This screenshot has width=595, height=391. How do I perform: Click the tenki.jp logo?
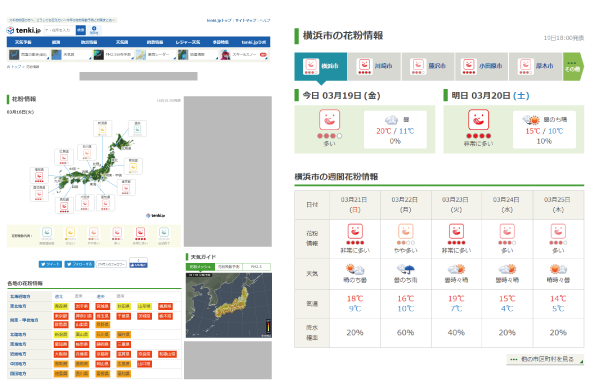tap(24, 30)
